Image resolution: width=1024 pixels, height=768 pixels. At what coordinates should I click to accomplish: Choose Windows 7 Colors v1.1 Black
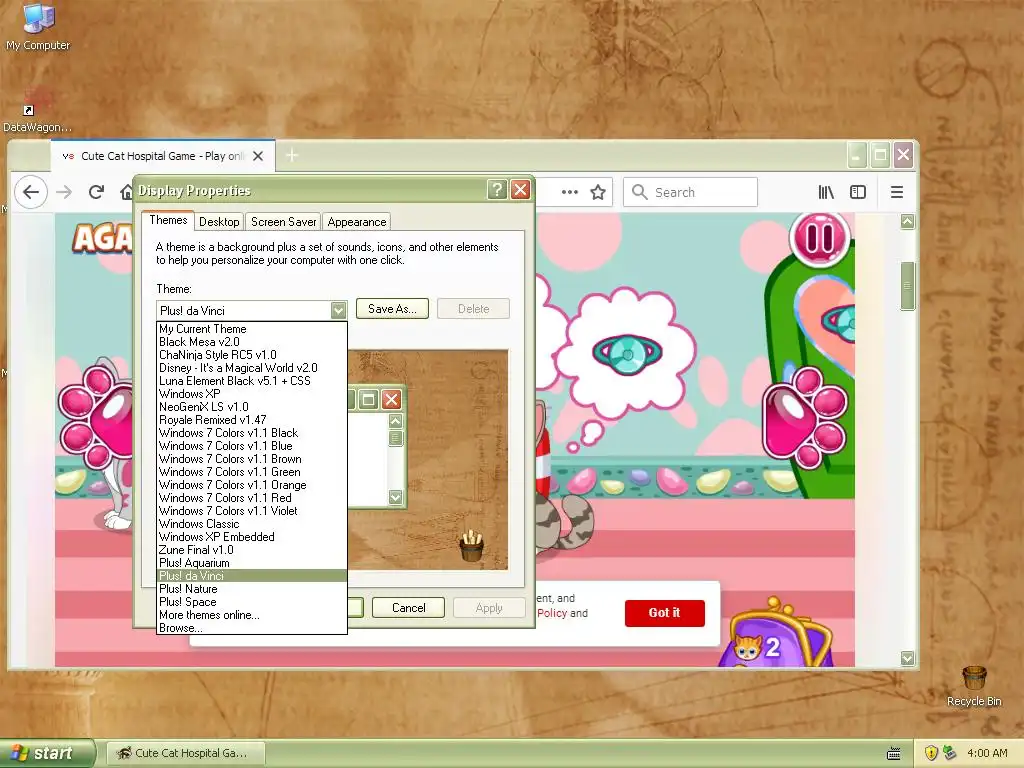(x=252, y=433)
